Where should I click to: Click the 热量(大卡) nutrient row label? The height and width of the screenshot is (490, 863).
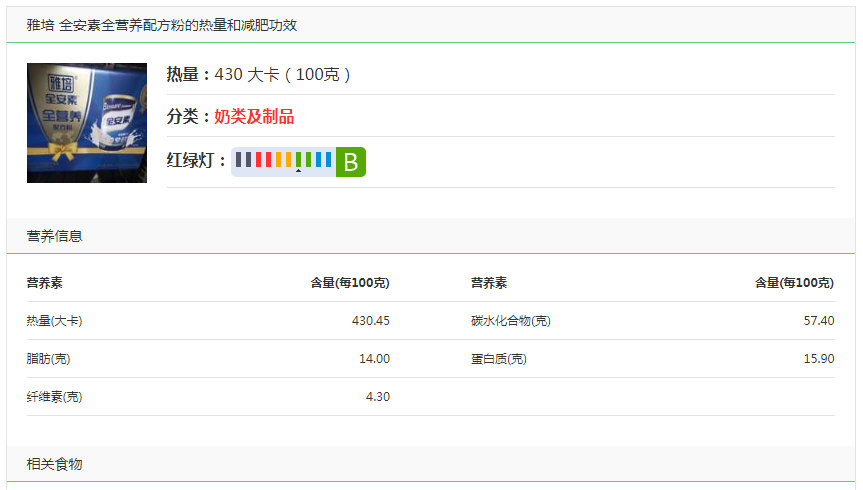click(54, 321)
